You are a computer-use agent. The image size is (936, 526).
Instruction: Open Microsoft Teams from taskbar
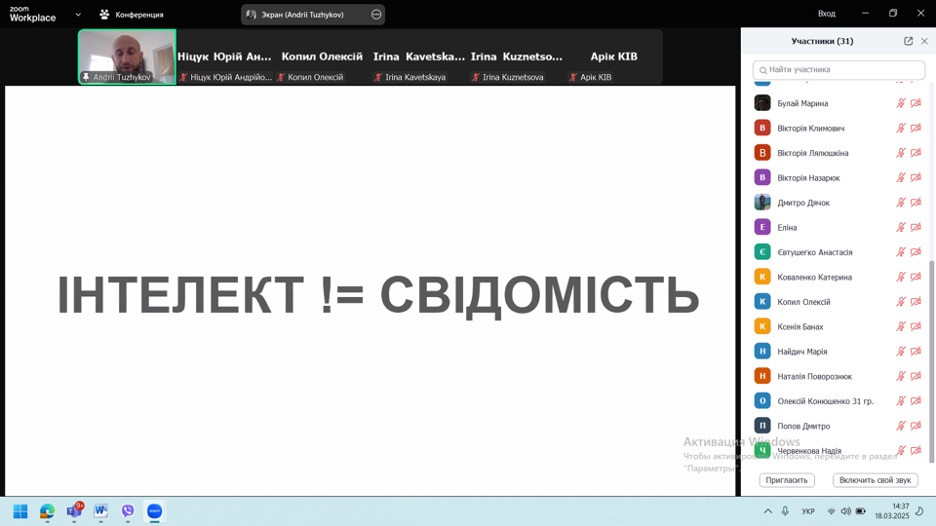click(x=74, y=511)
